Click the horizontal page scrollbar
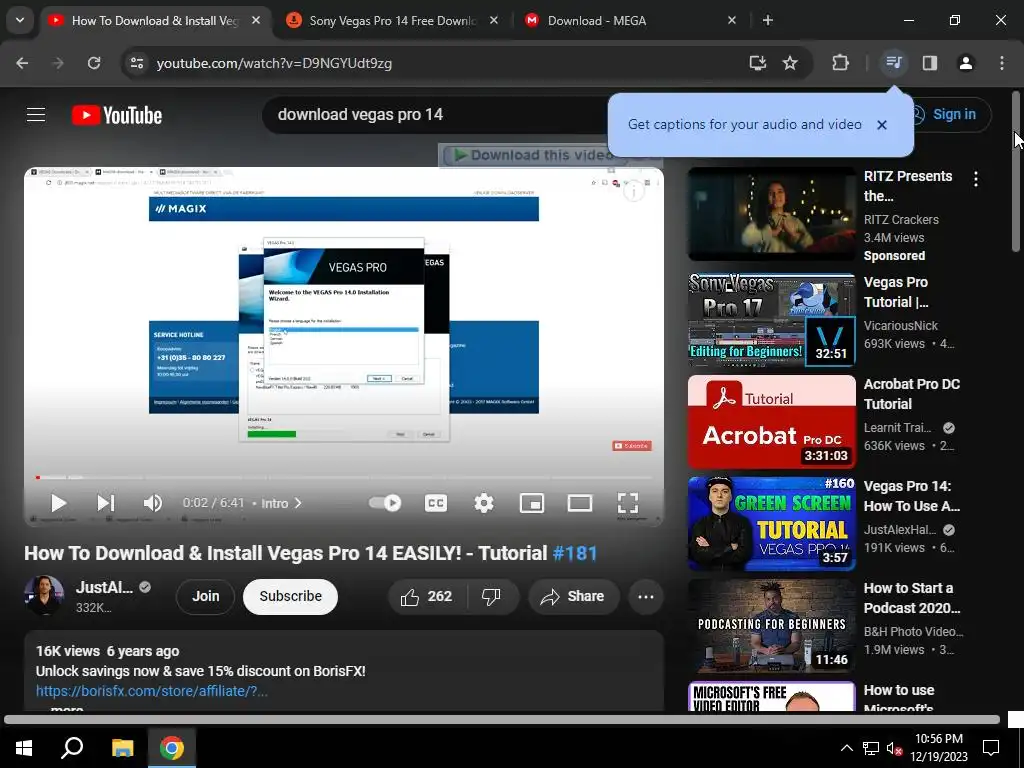This screenshot has height=768, width=1024. click(x=502, y=720)
